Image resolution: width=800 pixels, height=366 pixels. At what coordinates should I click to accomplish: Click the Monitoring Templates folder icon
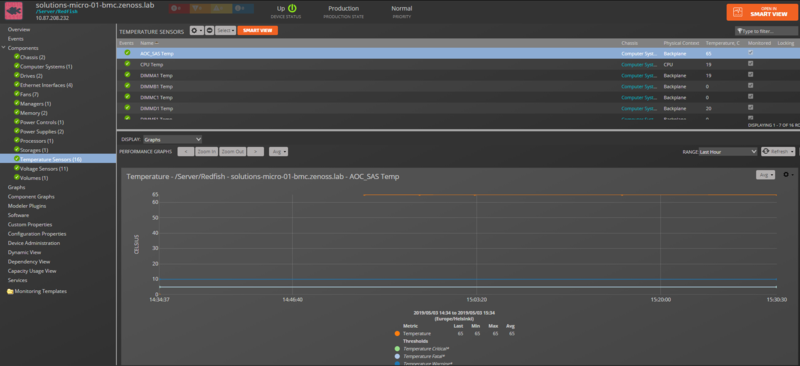click(x=10, y=291)
